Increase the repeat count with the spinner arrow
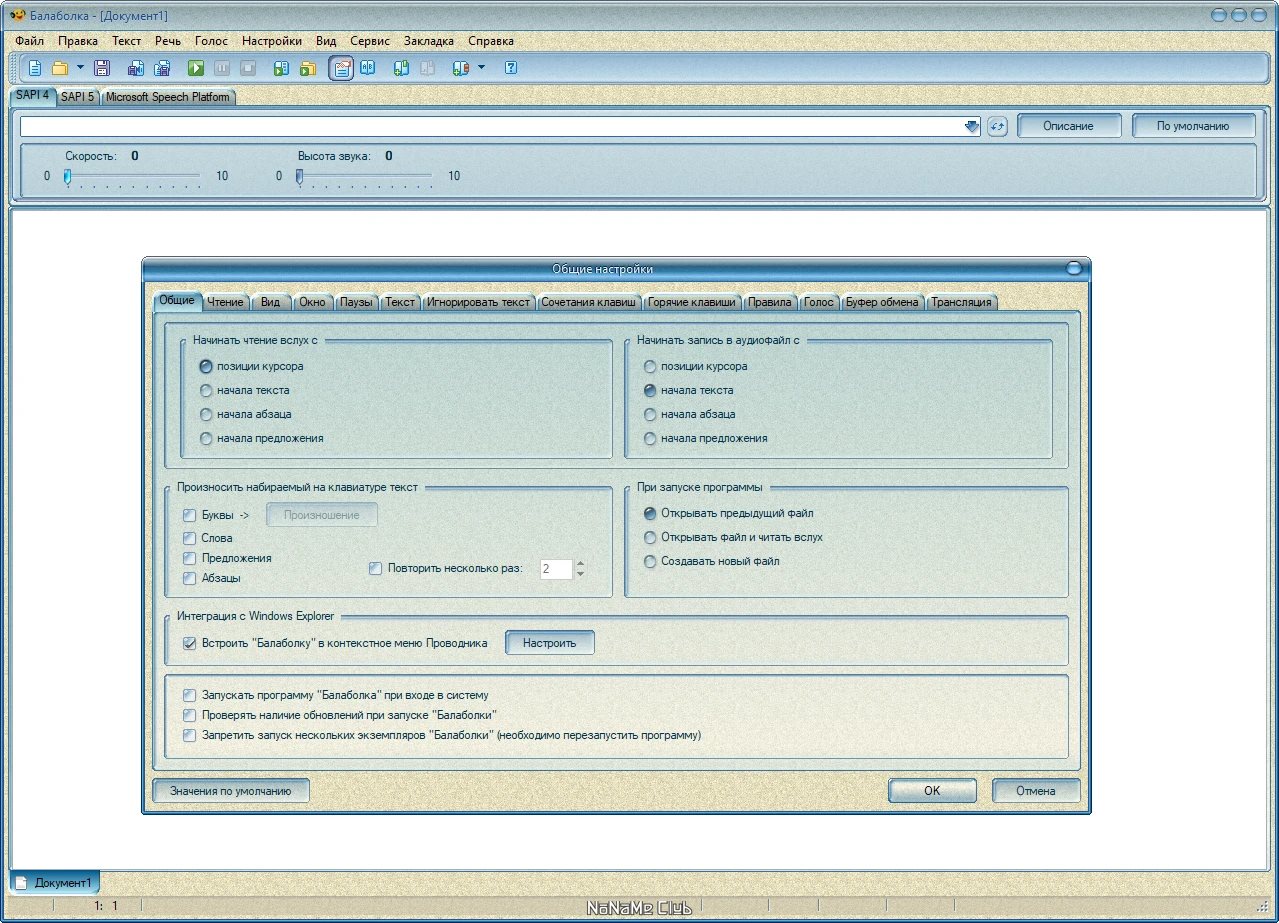The height and width of the screenshot is (923, 1279). coord(580,564)
